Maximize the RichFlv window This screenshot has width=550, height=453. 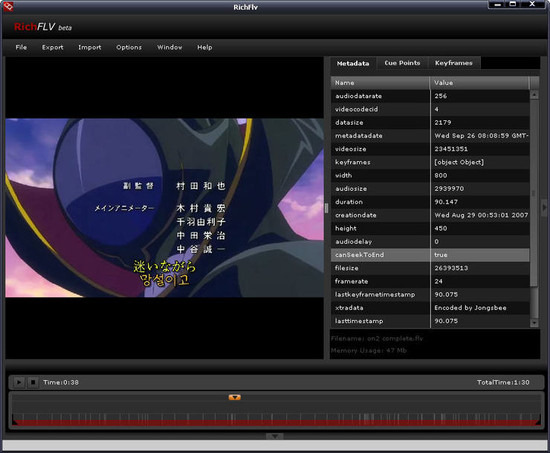(x=513, y=4)
